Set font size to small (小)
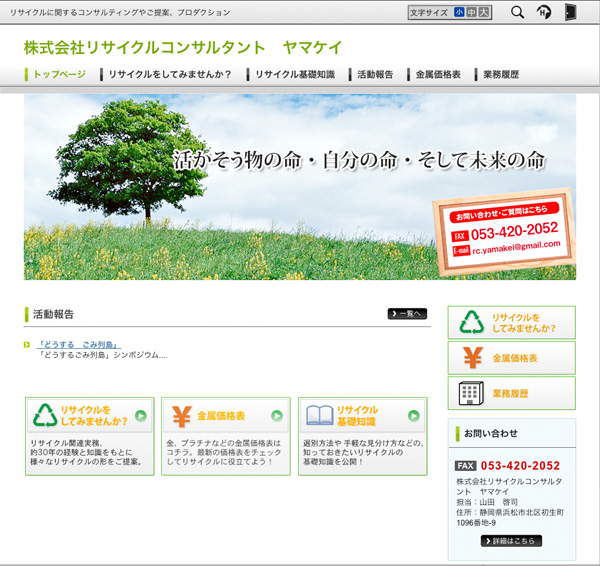600x566 pixels. pos(459,12)
